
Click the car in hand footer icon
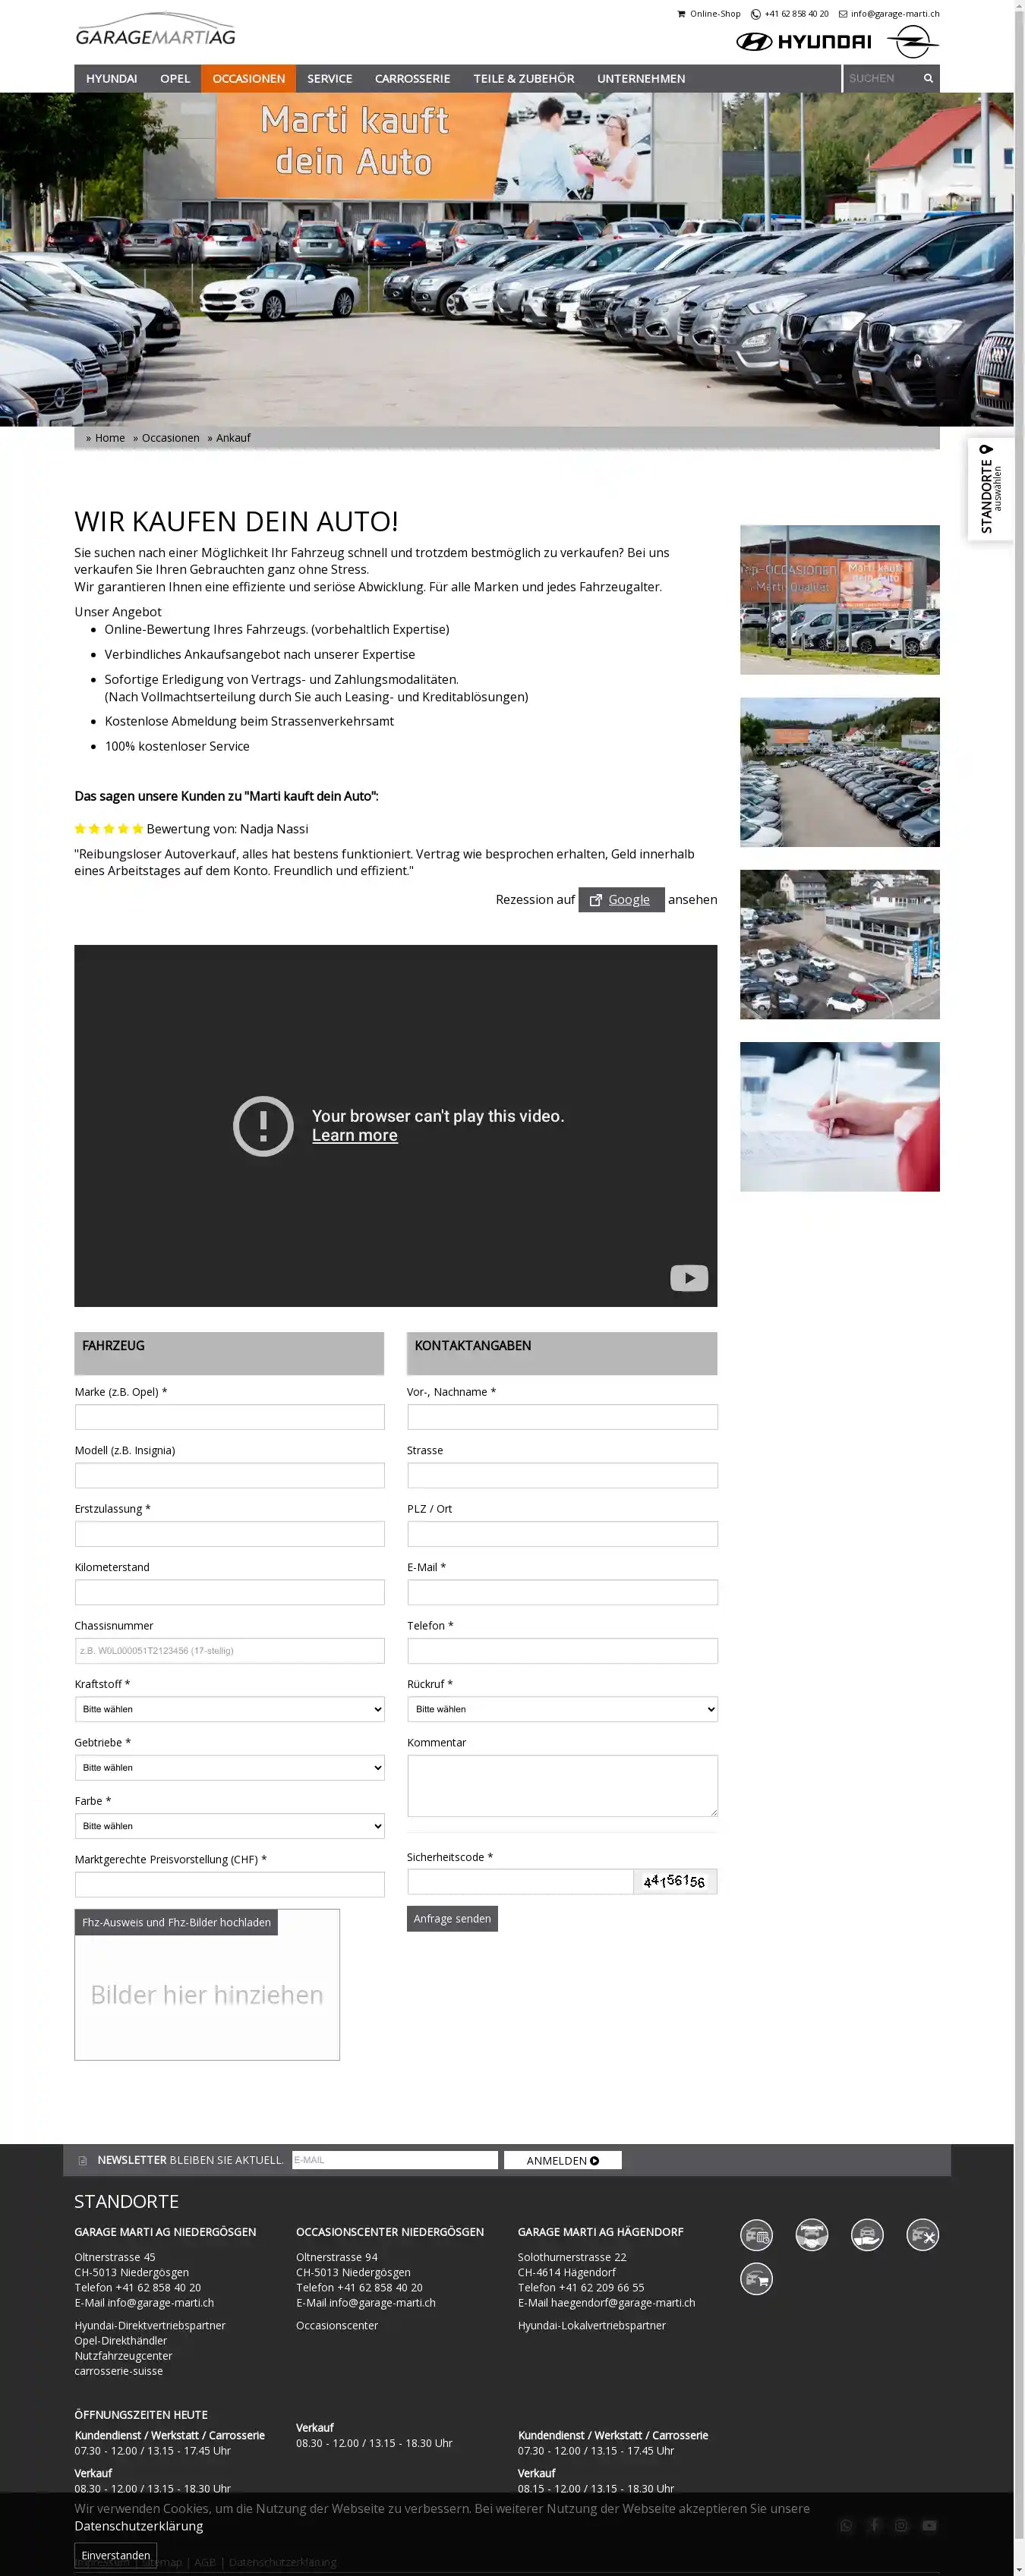click(x=867, y=2234)
